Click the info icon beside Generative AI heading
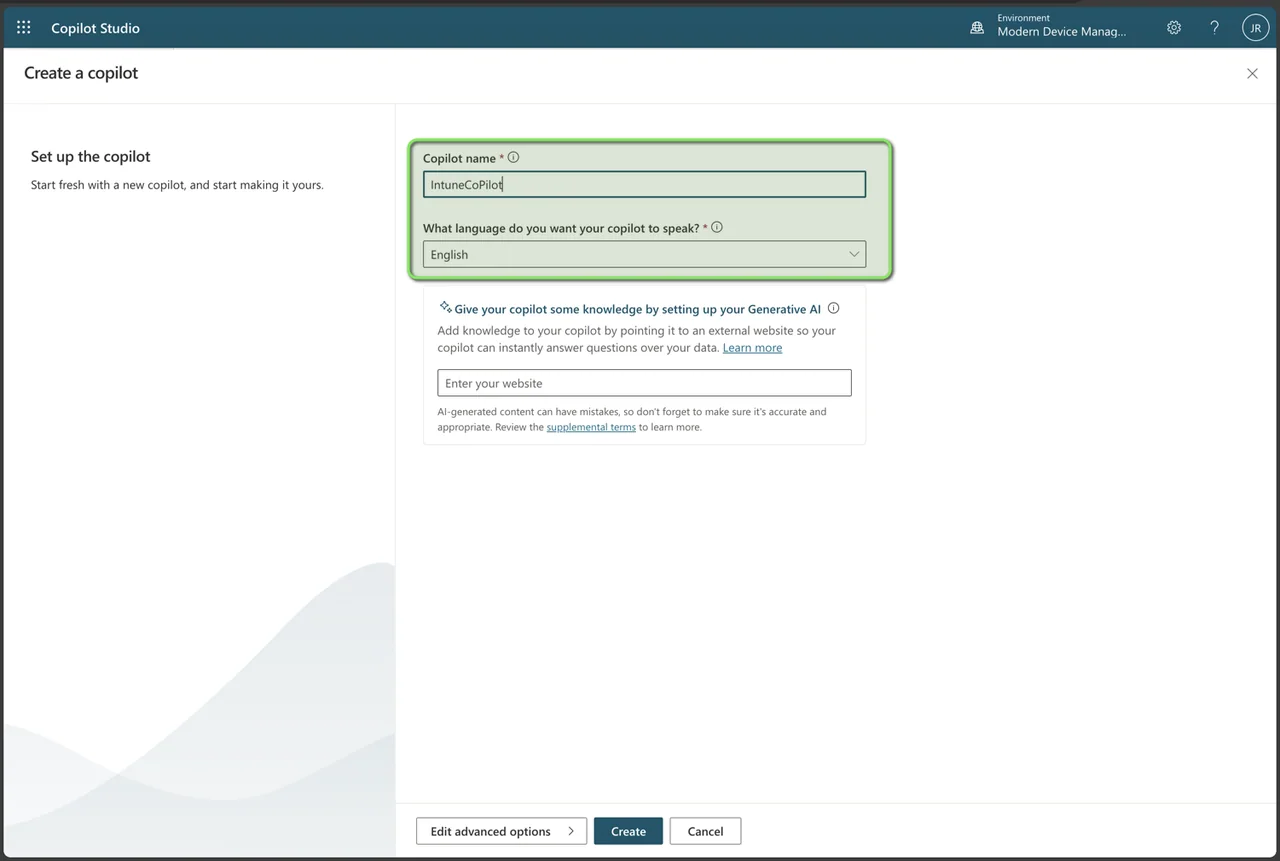The width and height of the screenshot is (1280, 861). (833, 309)
